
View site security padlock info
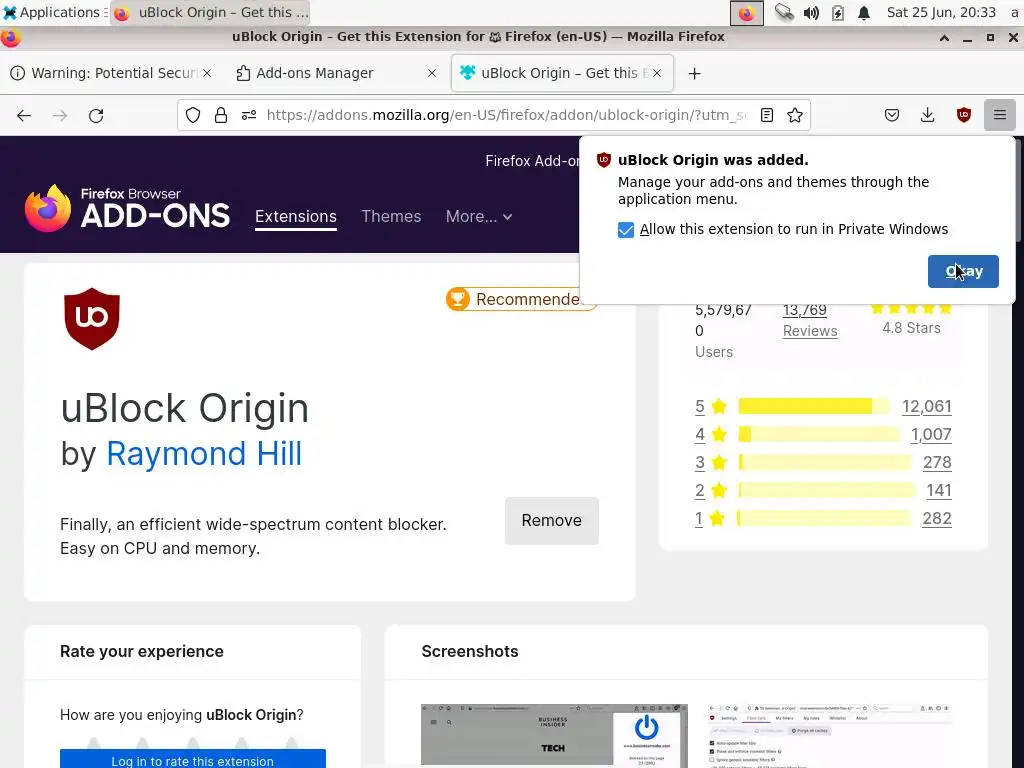pyautogui.click(x=221, y=116)
